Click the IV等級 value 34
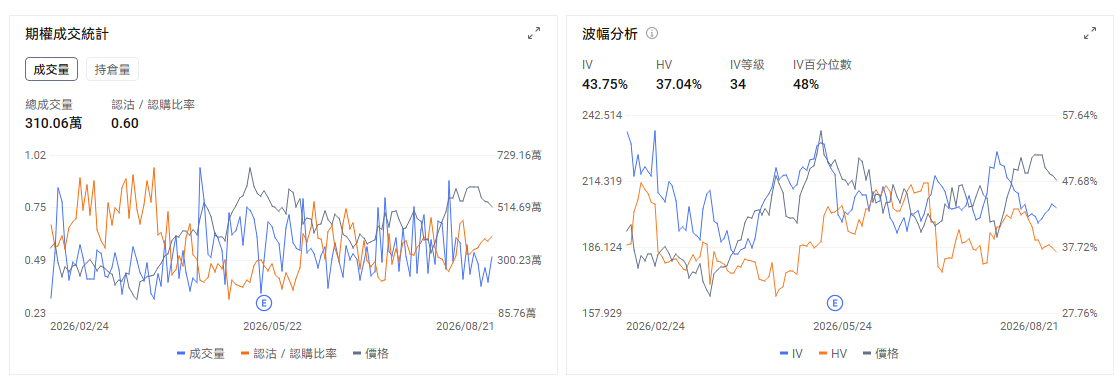Viewport: 1114px width, 376px height. tap(737, 85)
